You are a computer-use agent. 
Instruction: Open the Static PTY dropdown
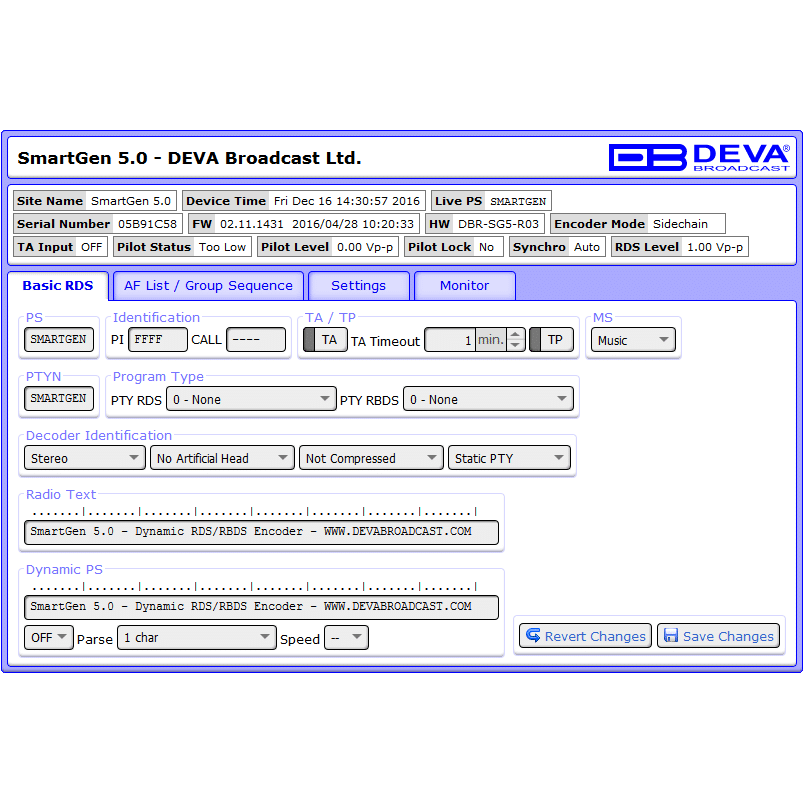tap(509, 458)
